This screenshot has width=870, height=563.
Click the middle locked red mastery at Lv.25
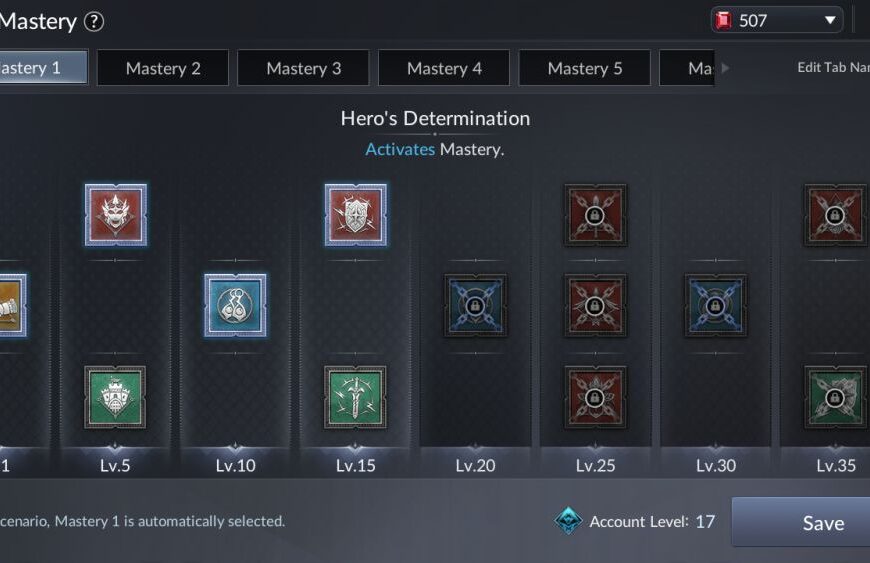[x=595, y=305]
